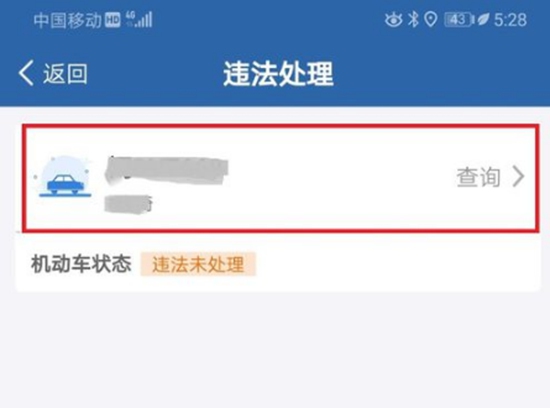Tap the 违法未处理 status badge
Screen dimensions: 550x408
coord(198,264)
